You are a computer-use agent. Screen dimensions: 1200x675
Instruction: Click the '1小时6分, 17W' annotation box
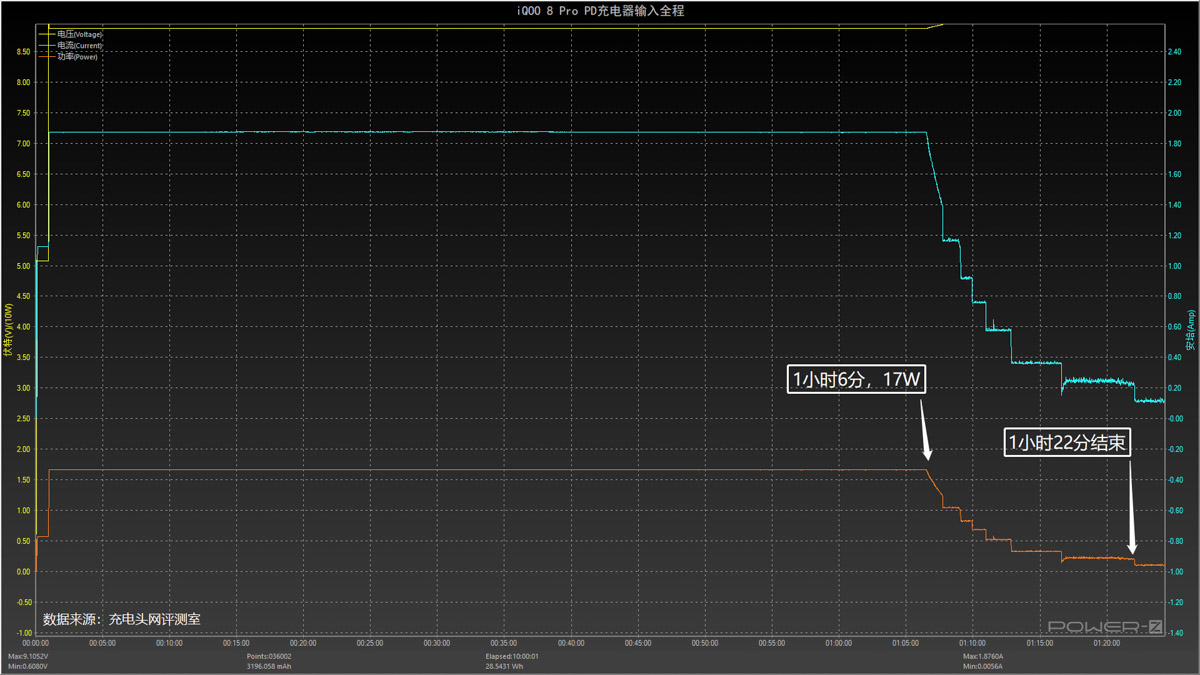point(857,380)
